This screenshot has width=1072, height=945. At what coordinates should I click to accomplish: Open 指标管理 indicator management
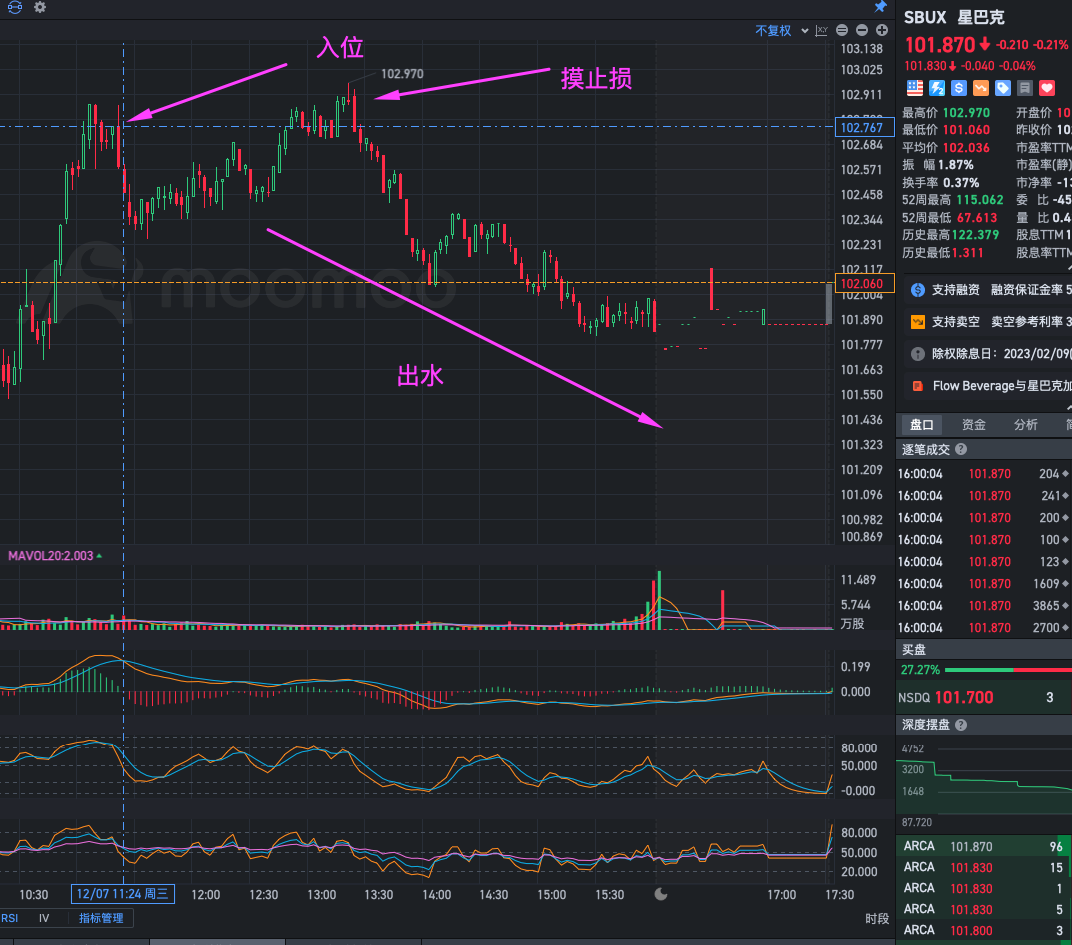(101, 918)
